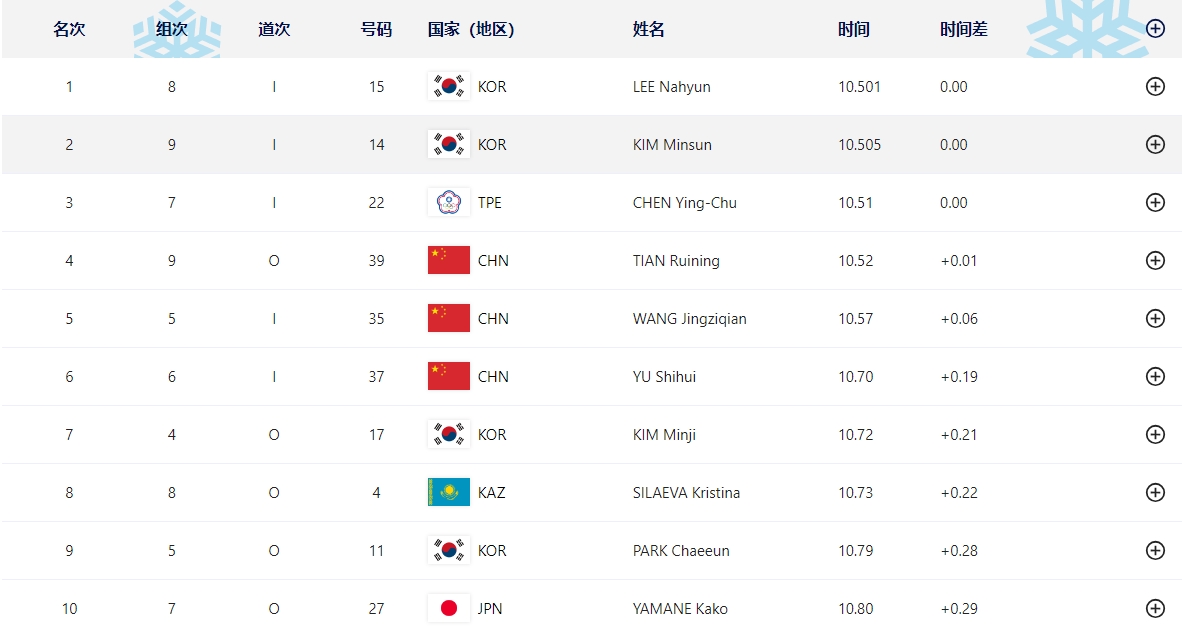This screenshot has width=1182, height=636.
Task: Expand TIAN Ruining result row
Action: (x=1155, y=261)
